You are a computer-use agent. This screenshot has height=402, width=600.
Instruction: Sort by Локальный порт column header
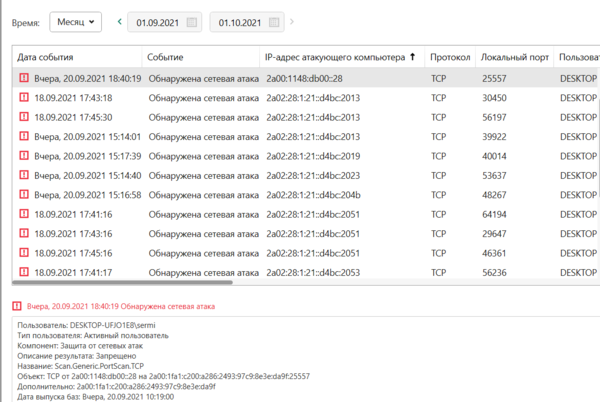point(513,57)
